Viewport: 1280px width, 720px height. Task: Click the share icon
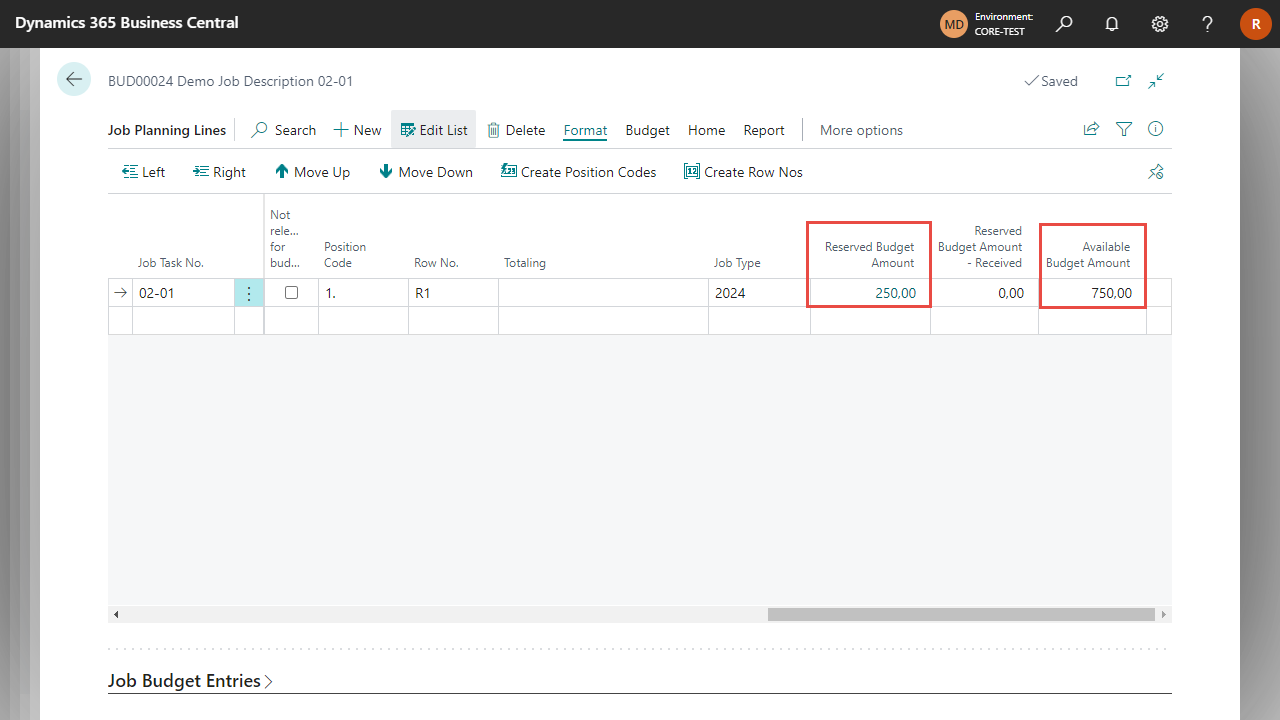click(x=1091, y=129)
